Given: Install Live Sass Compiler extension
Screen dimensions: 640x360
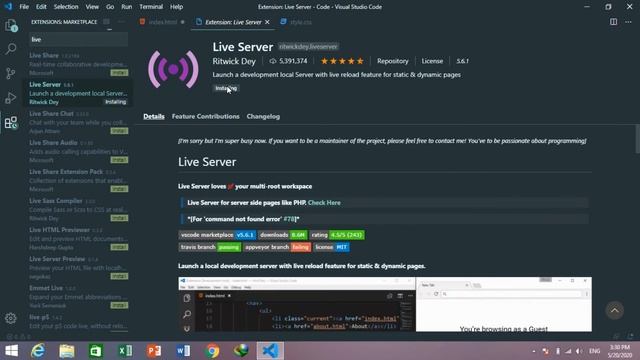Looking at the screenshot, I should pyautogui.click(x=119, y=218).
